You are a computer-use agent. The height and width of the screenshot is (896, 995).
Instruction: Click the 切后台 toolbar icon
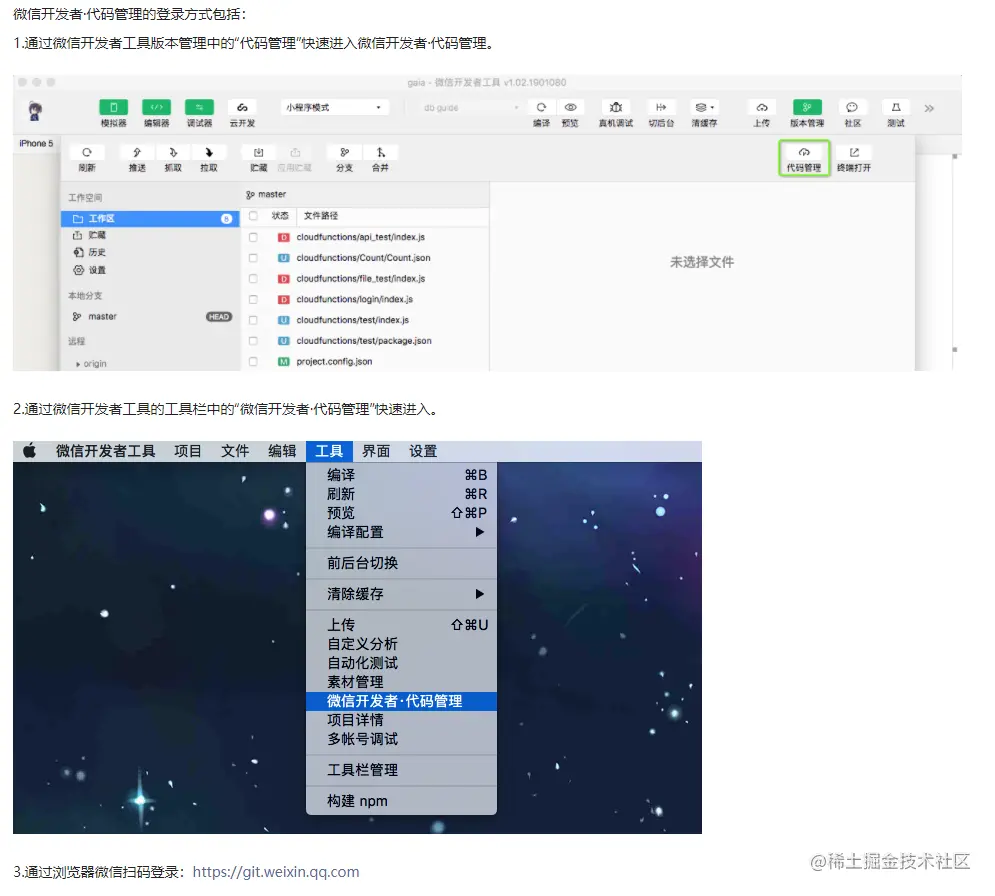click(x=661, y=107)
